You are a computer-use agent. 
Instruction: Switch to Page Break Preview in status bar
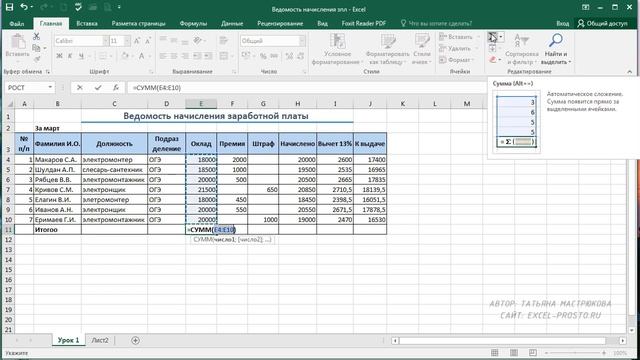pos(533,352)
